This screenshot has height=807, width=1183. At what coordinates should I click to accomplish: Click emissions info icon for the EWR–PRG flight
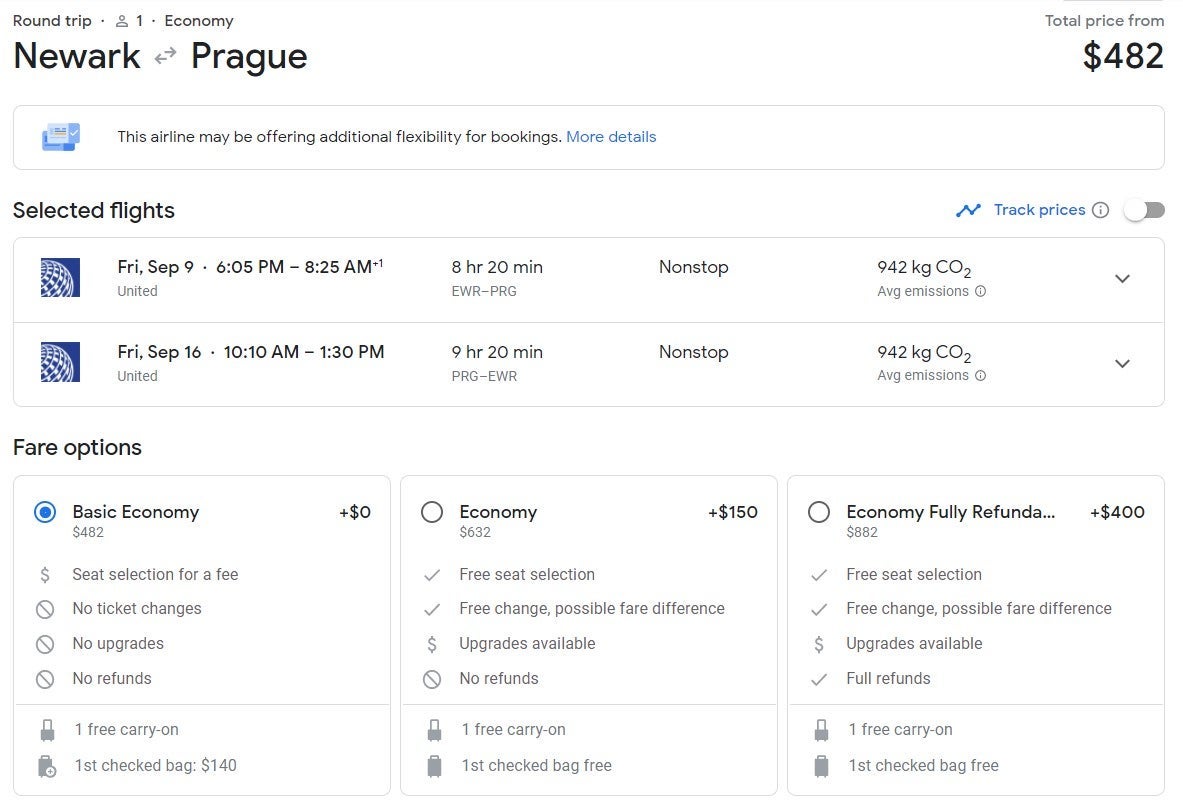click(x=980, y=292)
